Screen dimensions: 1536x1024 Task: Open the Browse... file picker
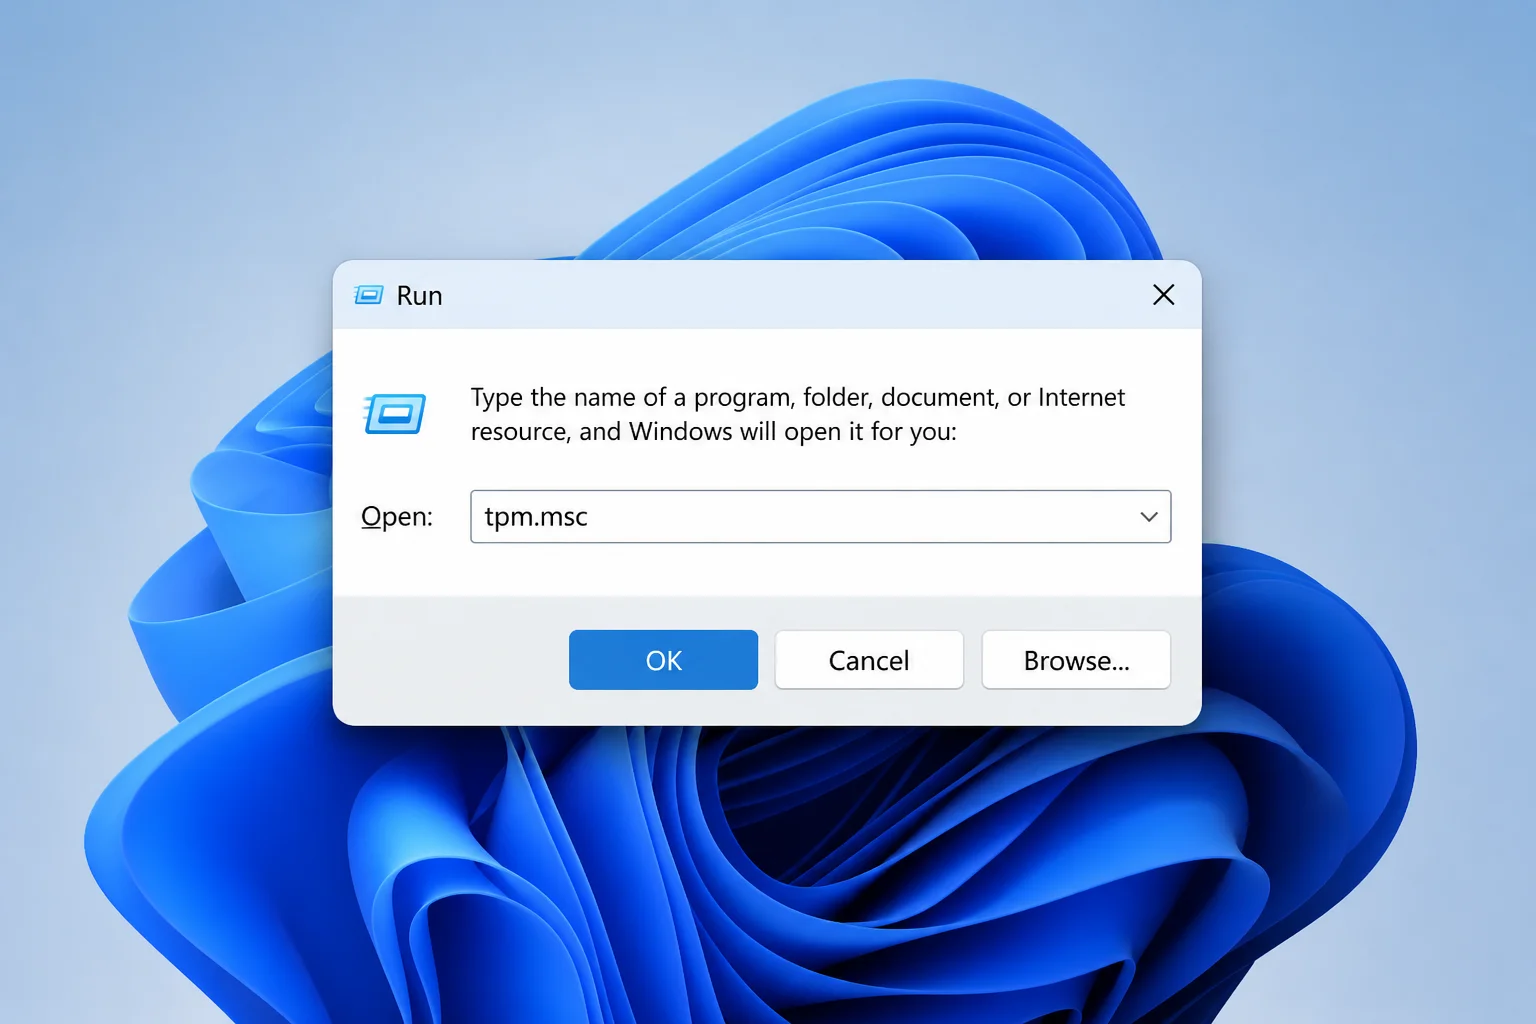(1076, 660)
